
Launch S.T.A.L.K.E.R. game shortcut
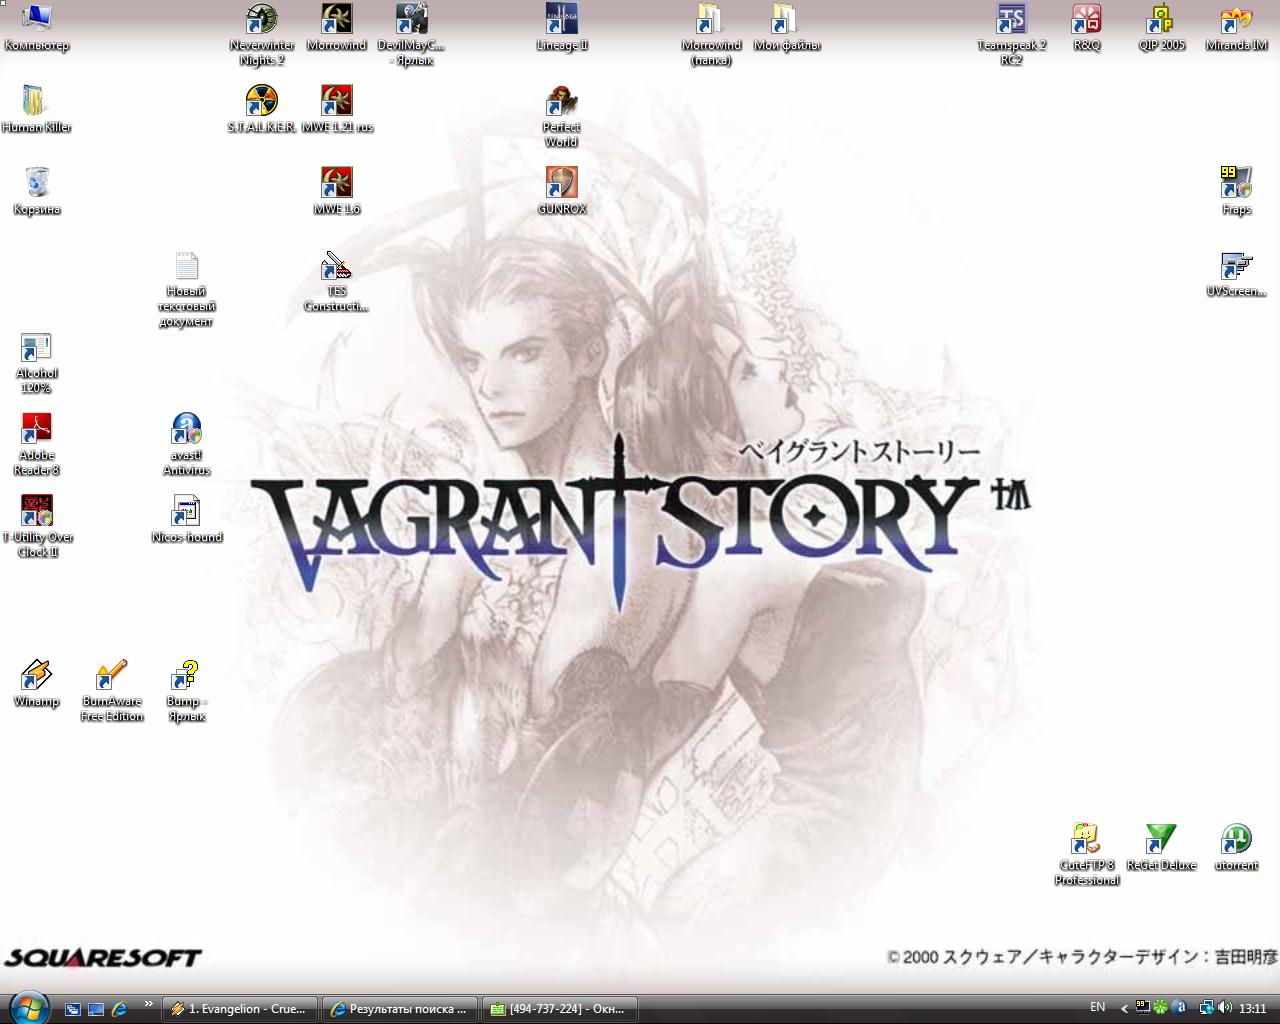tap(261, 109)
